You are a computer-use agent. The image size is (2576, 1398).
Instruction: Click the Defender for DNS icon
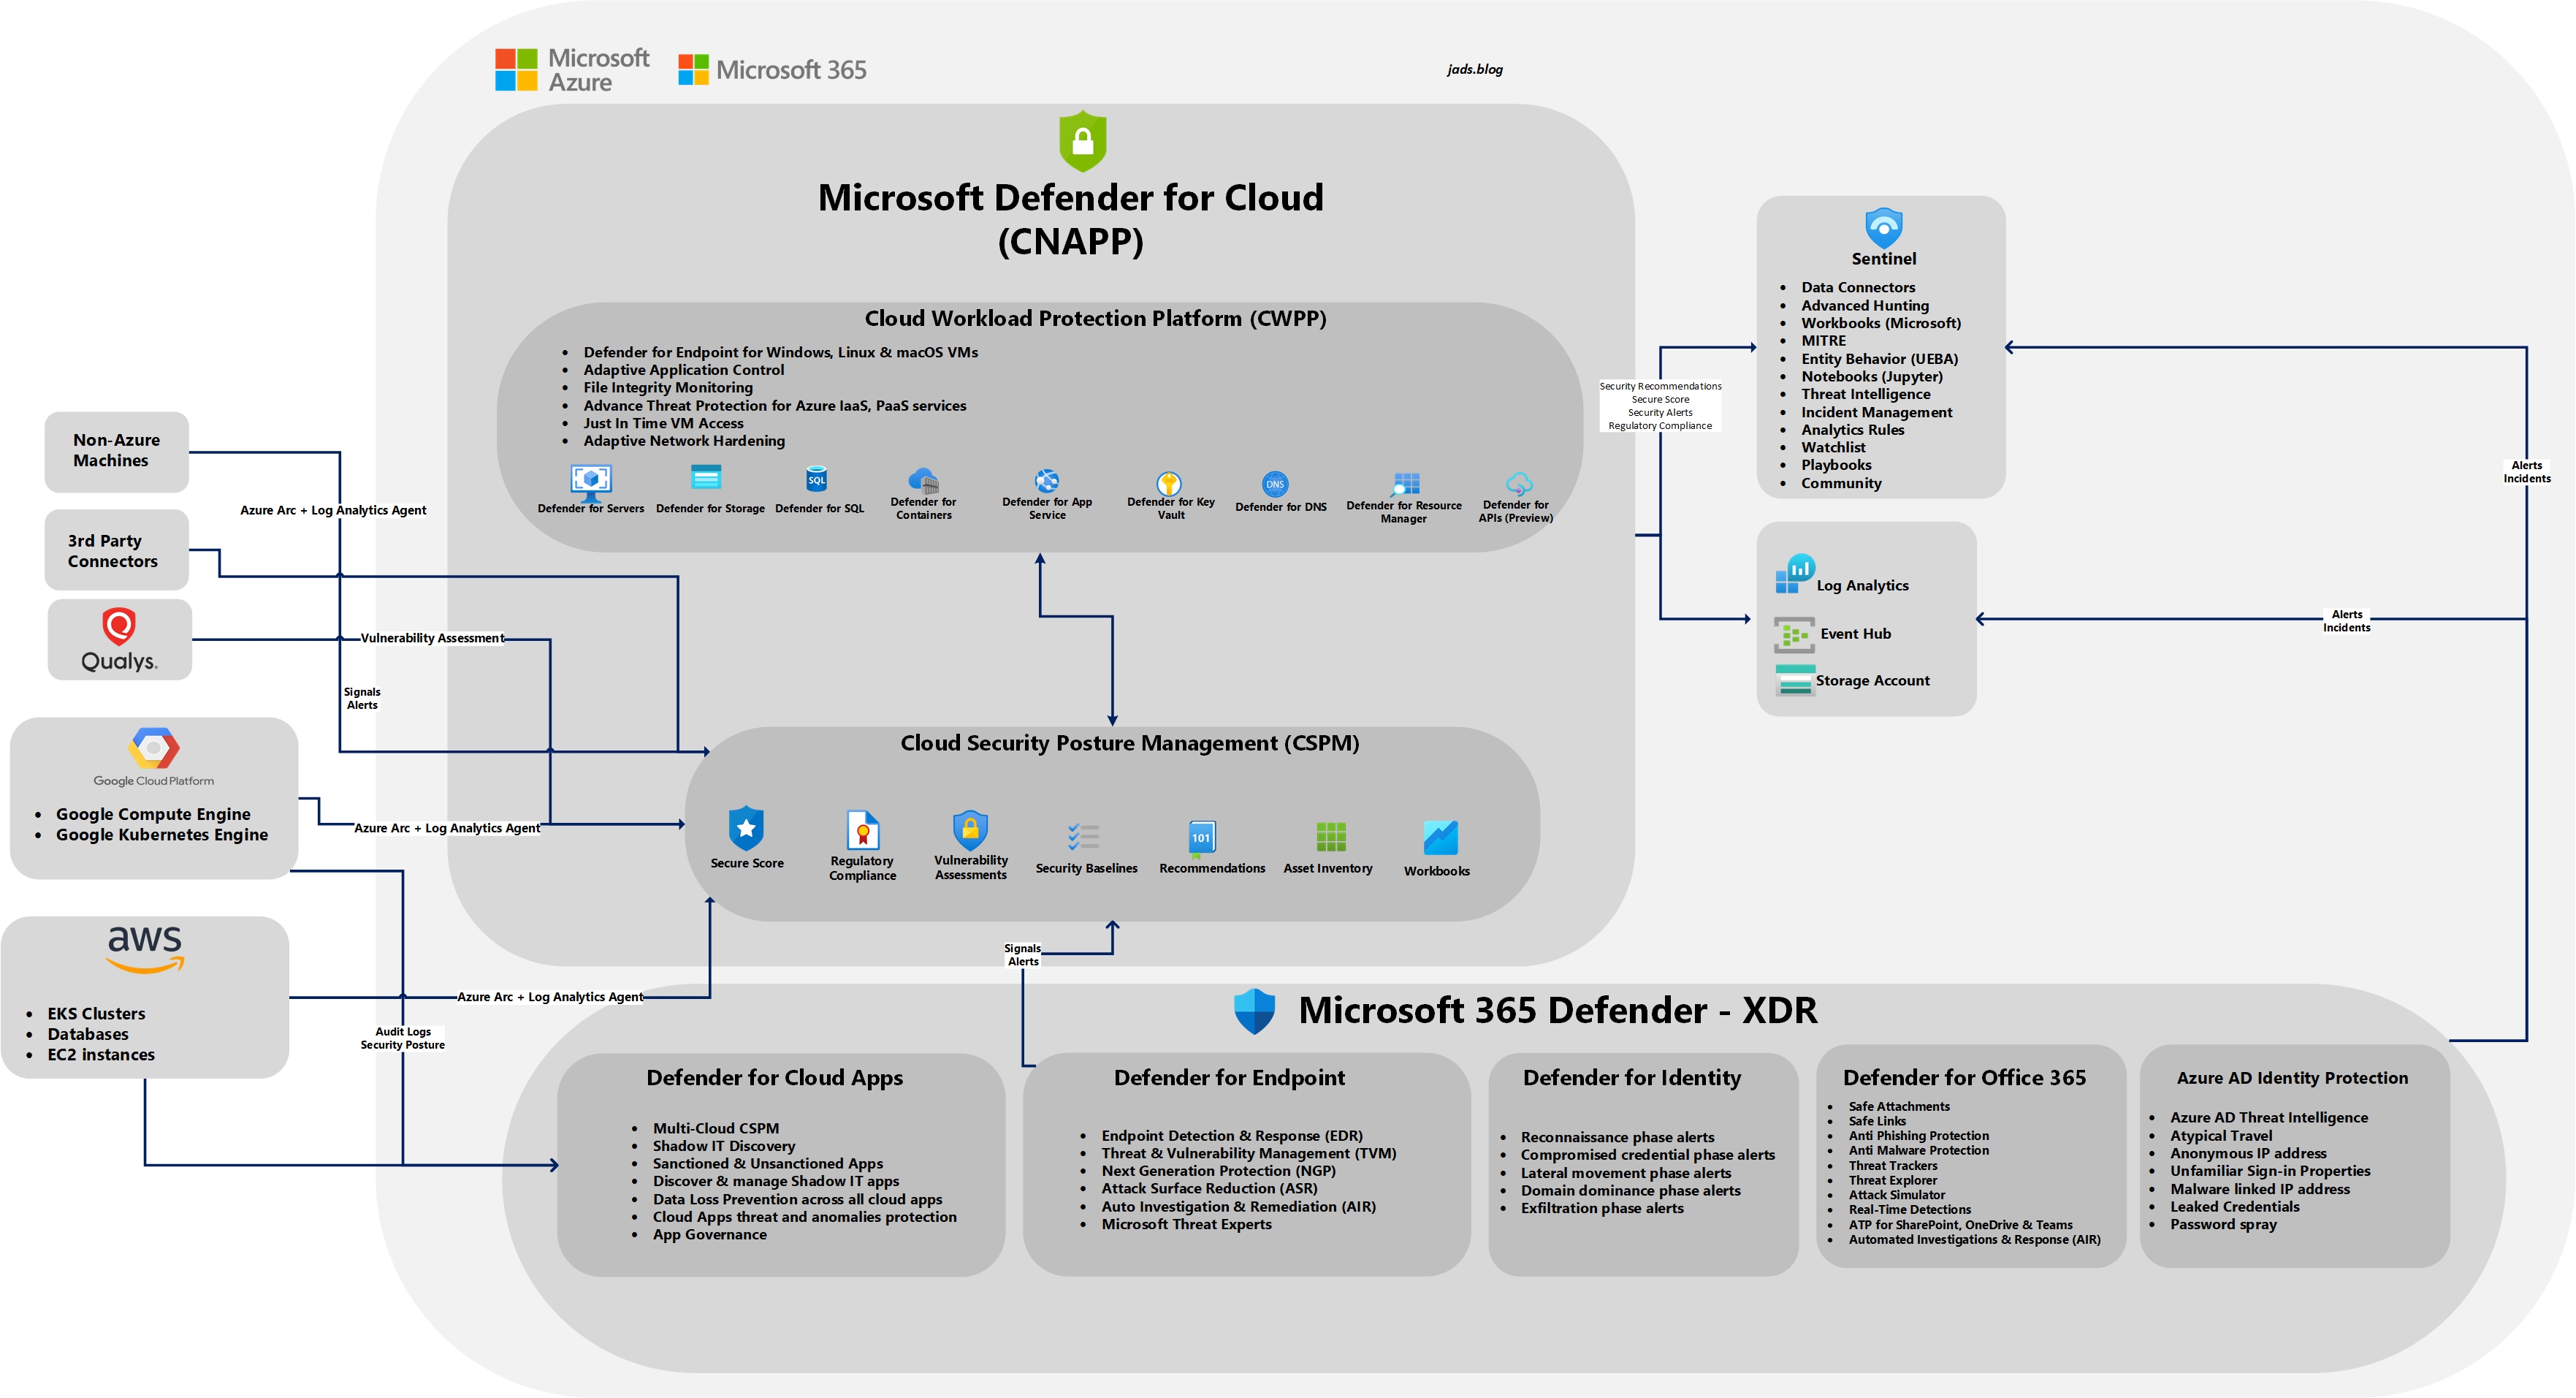[x=1275, y=484]
